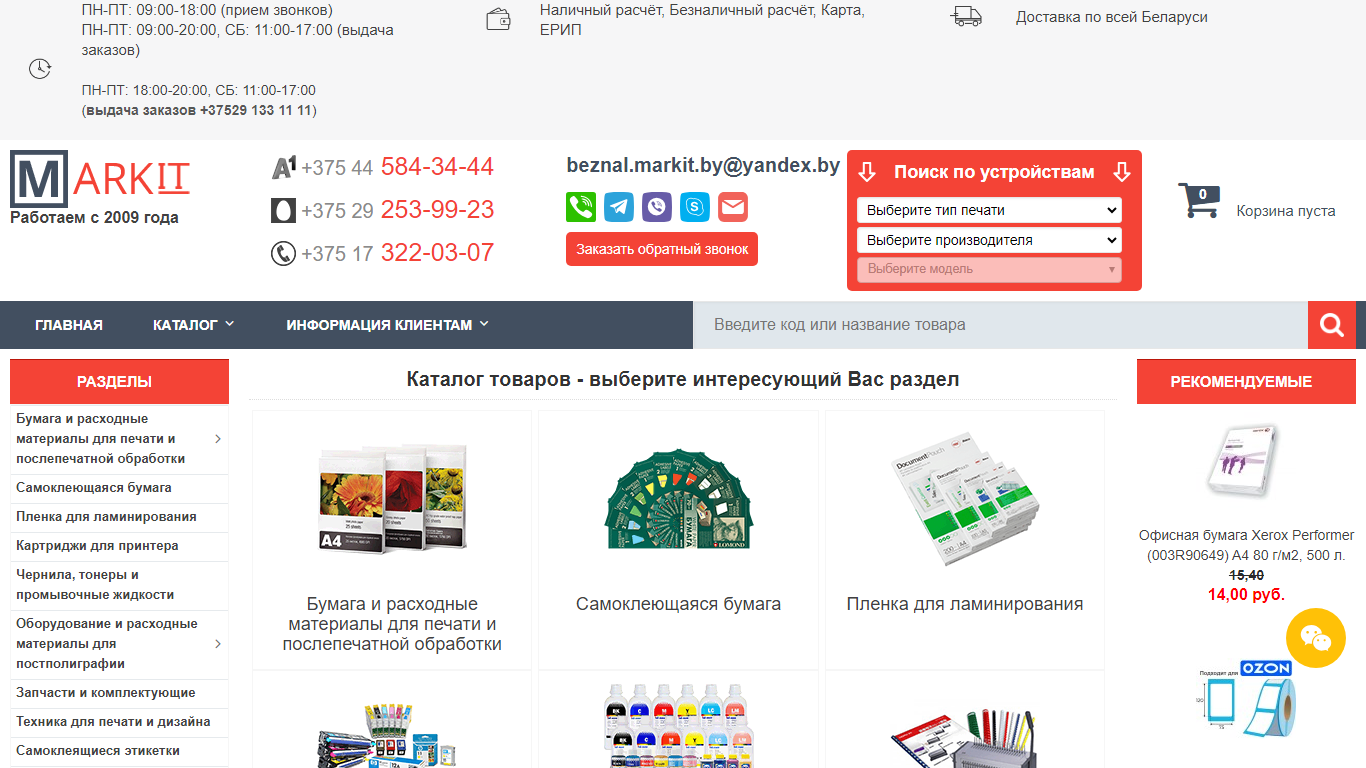Open the shopping cart icon
The width and height of the screenshot is (1366, 768).
[x=1198, y=200]
